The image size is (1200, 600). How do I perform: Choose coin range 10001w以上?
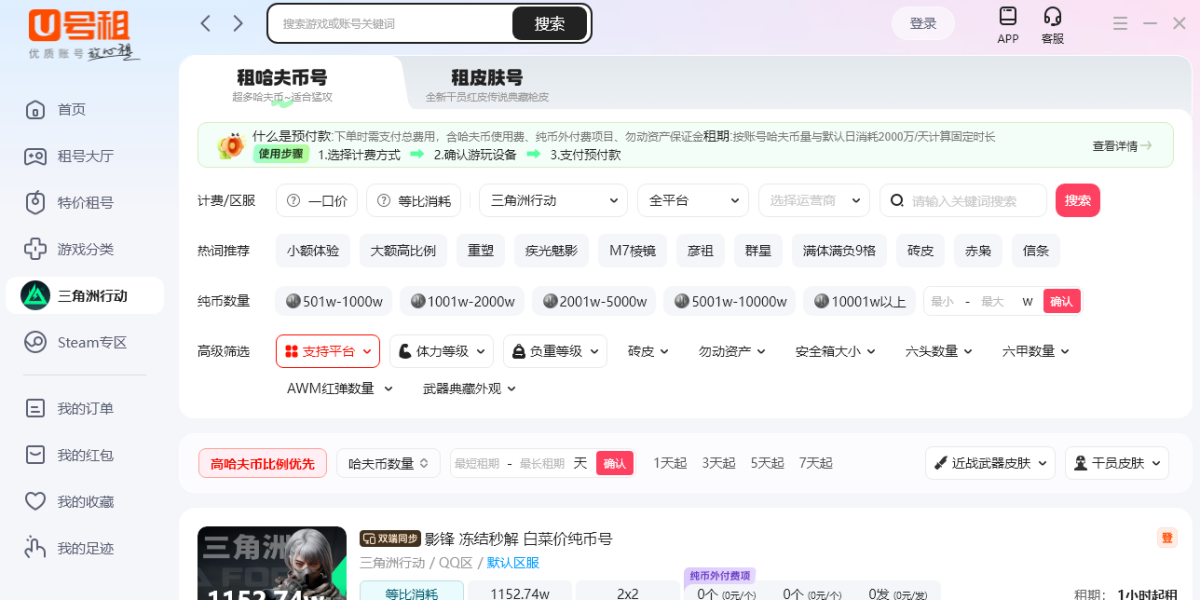[x=859, y=301]
